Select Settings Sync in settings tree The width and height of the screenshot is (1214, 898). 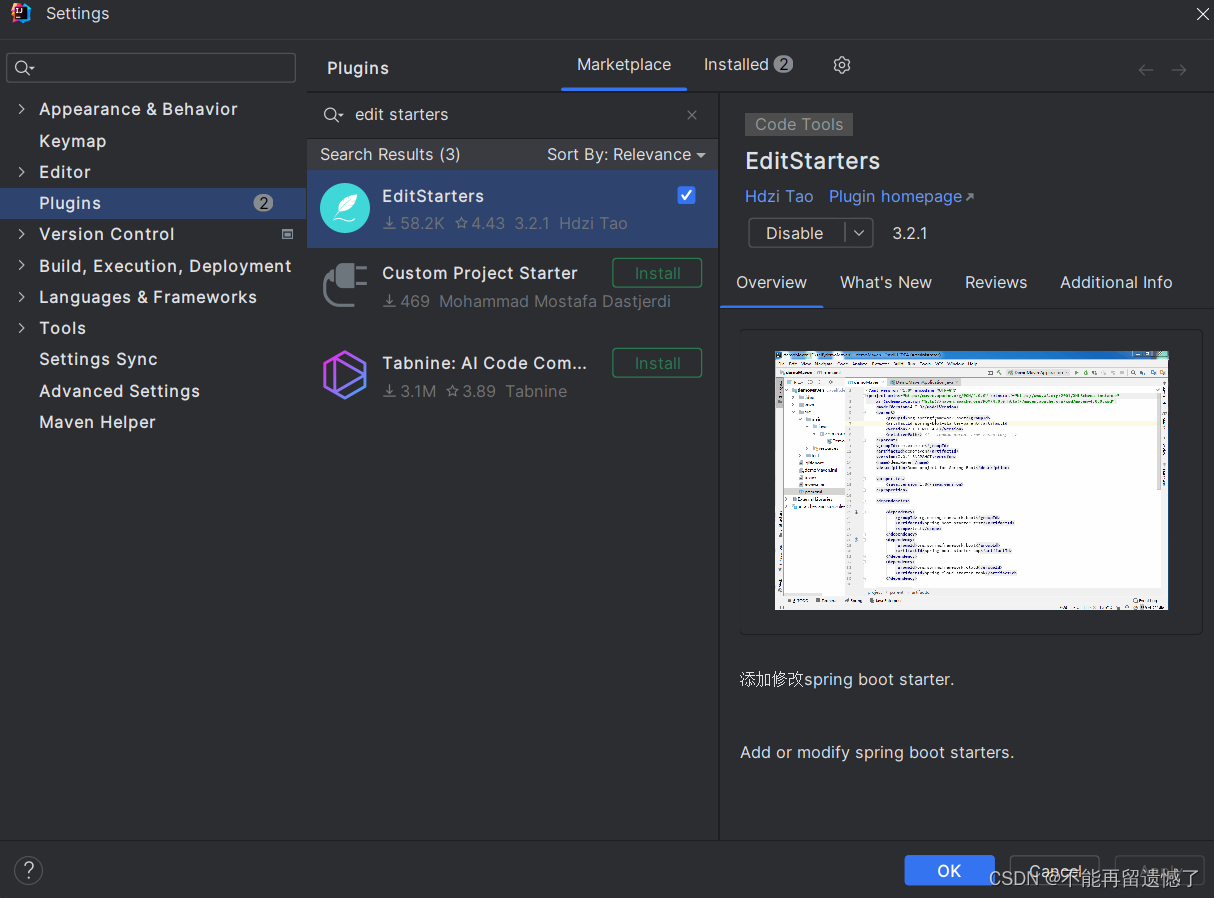[x=98, y=359]
